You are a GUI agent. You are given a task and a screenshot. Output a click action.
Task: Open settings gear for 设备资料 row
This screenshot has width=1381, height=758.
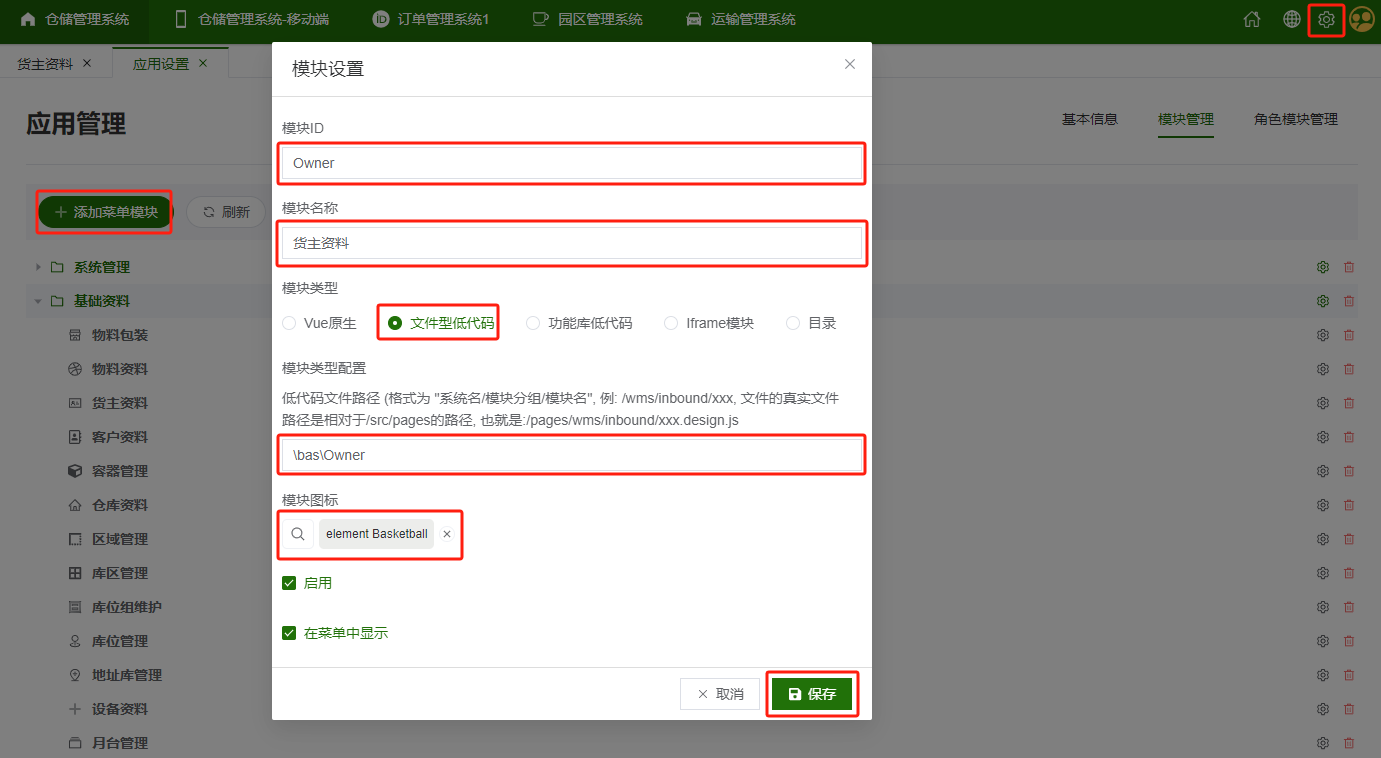1323,709
